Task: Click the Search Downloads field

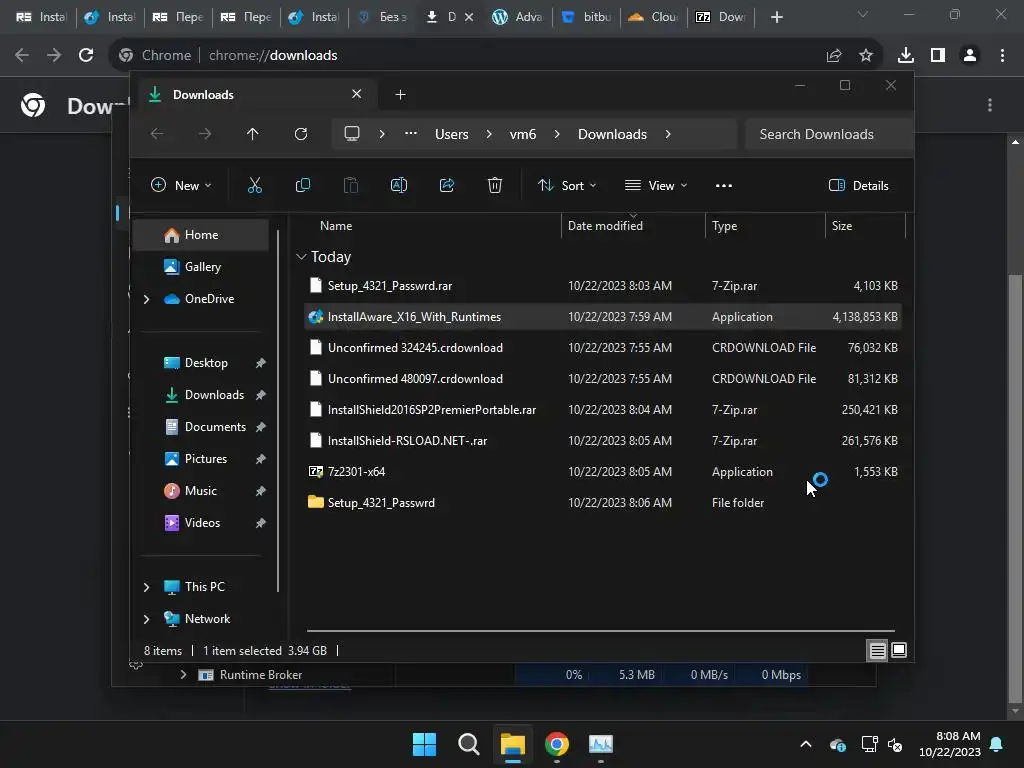Action: [x=829, y=134]
